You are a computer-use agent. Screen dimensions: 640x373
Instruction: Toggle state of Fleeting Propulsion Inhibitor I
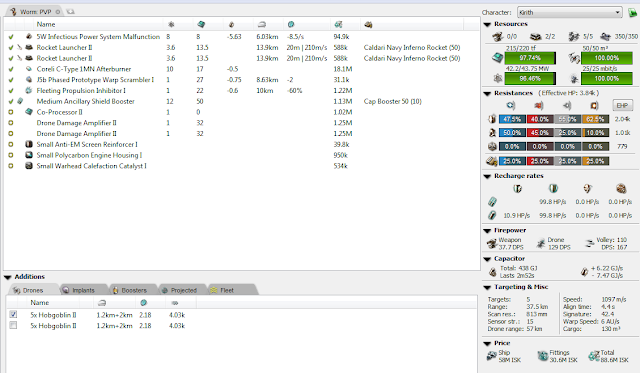tap(11, 91)
